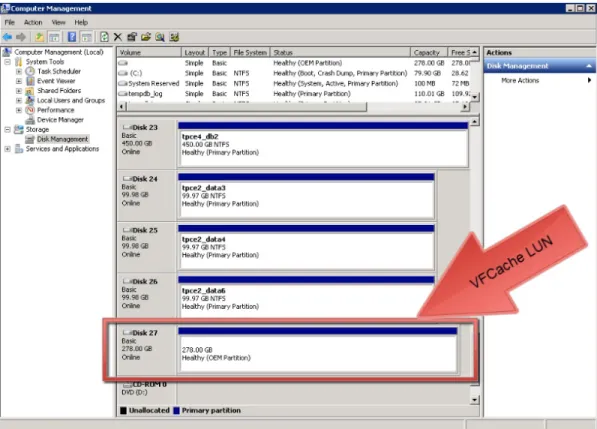Viewport: 597px width, 429px height.
Task: Sort by Volume column header
Action: pos(149,52)
